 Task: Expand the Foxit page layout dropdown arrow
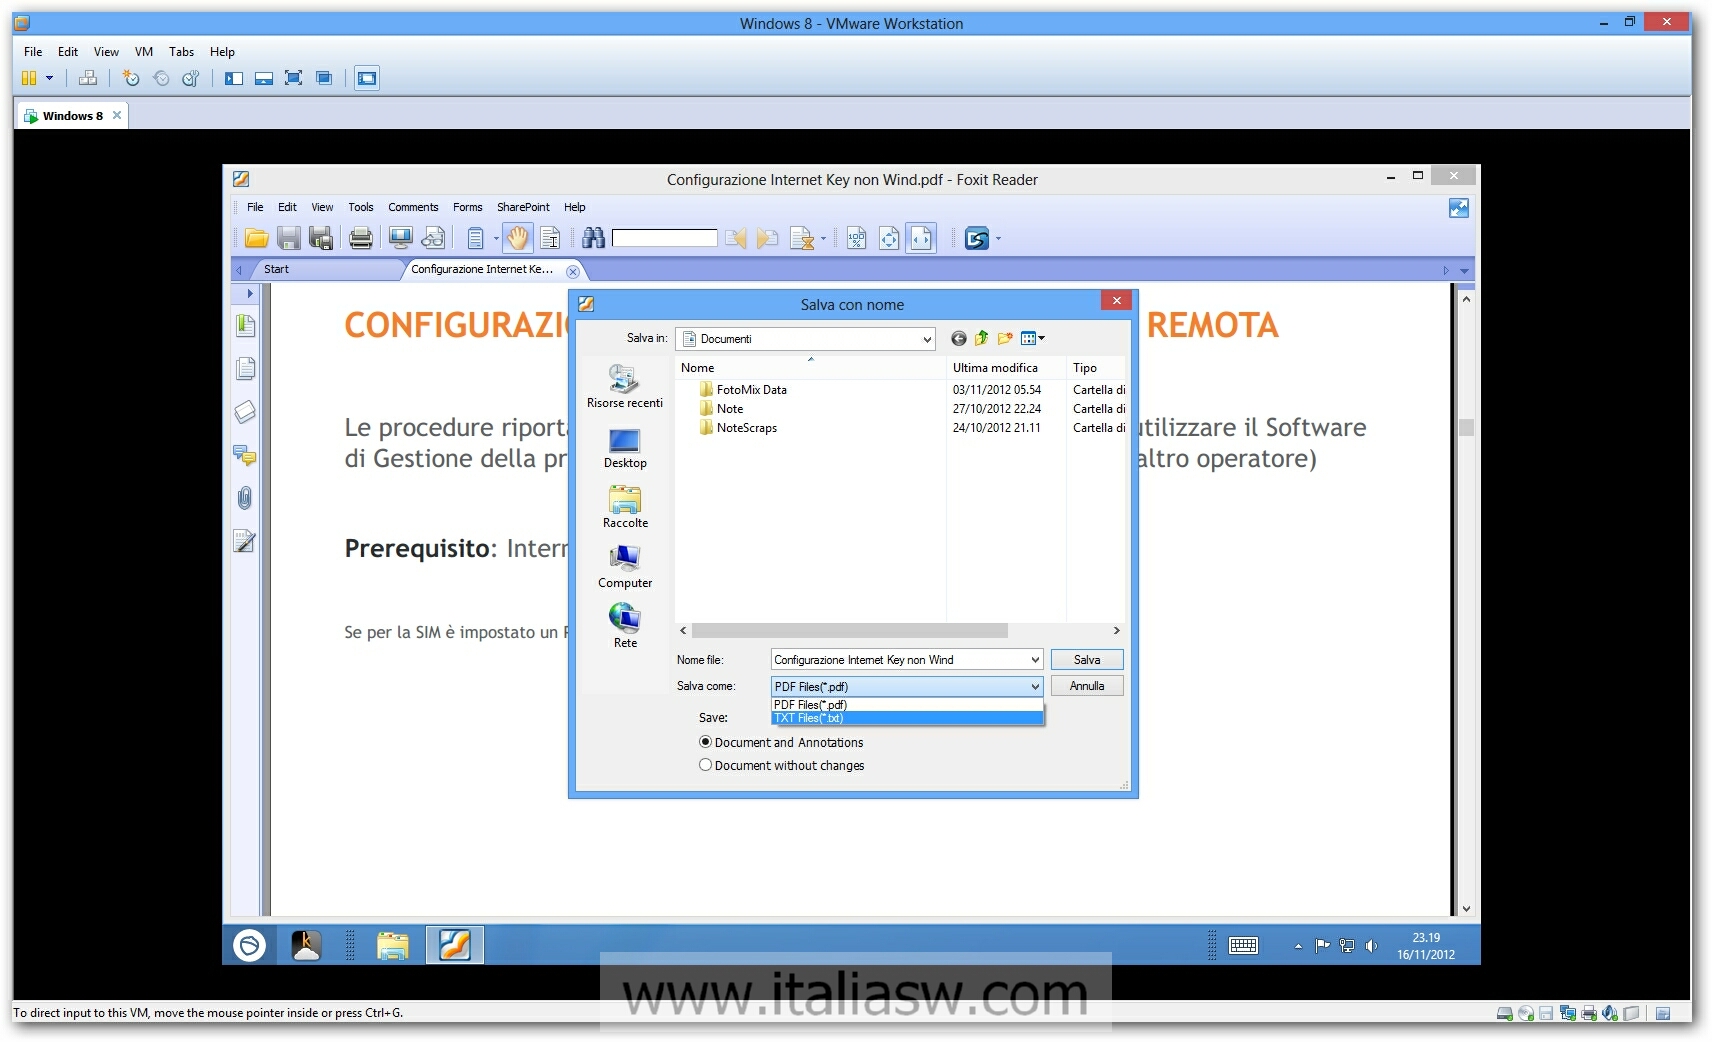pyautogui.click(x=496, y=238)
